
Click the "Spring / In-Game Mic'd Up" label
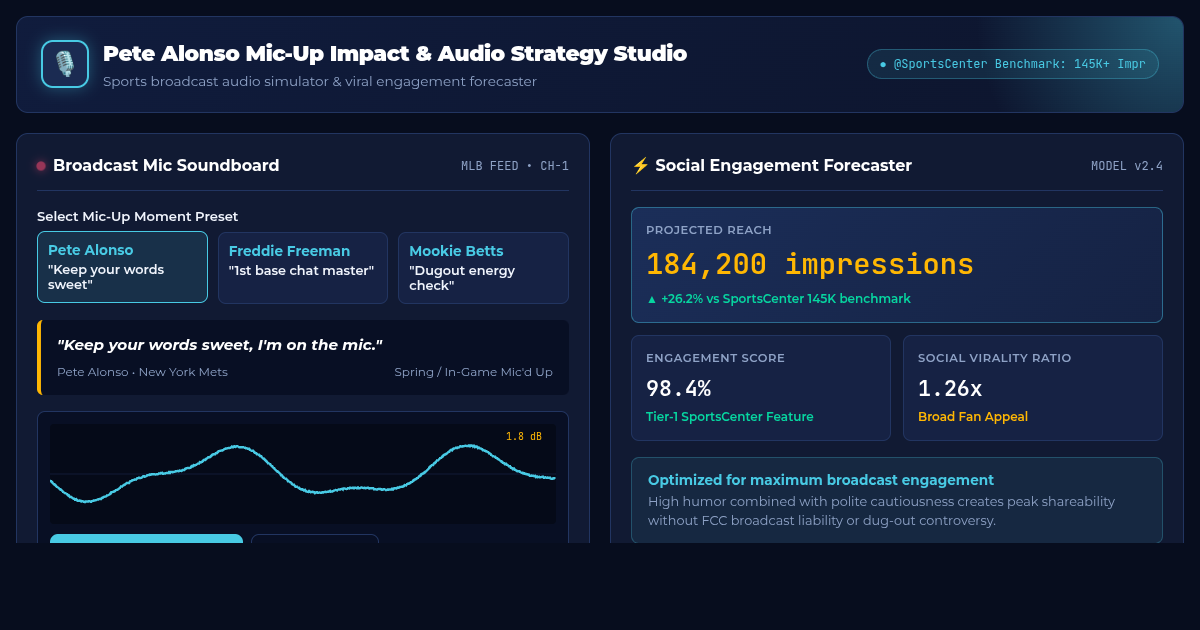pos(473,372)
